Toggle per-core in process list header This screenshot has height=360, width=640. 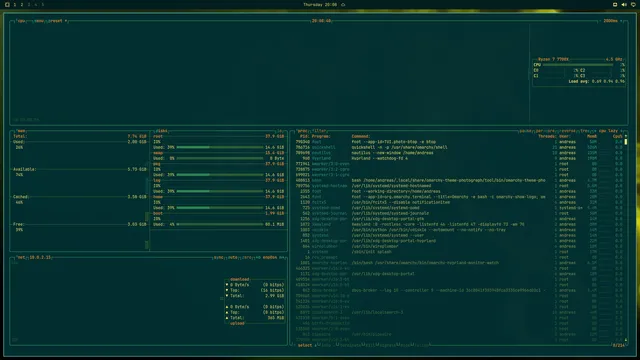546,131
